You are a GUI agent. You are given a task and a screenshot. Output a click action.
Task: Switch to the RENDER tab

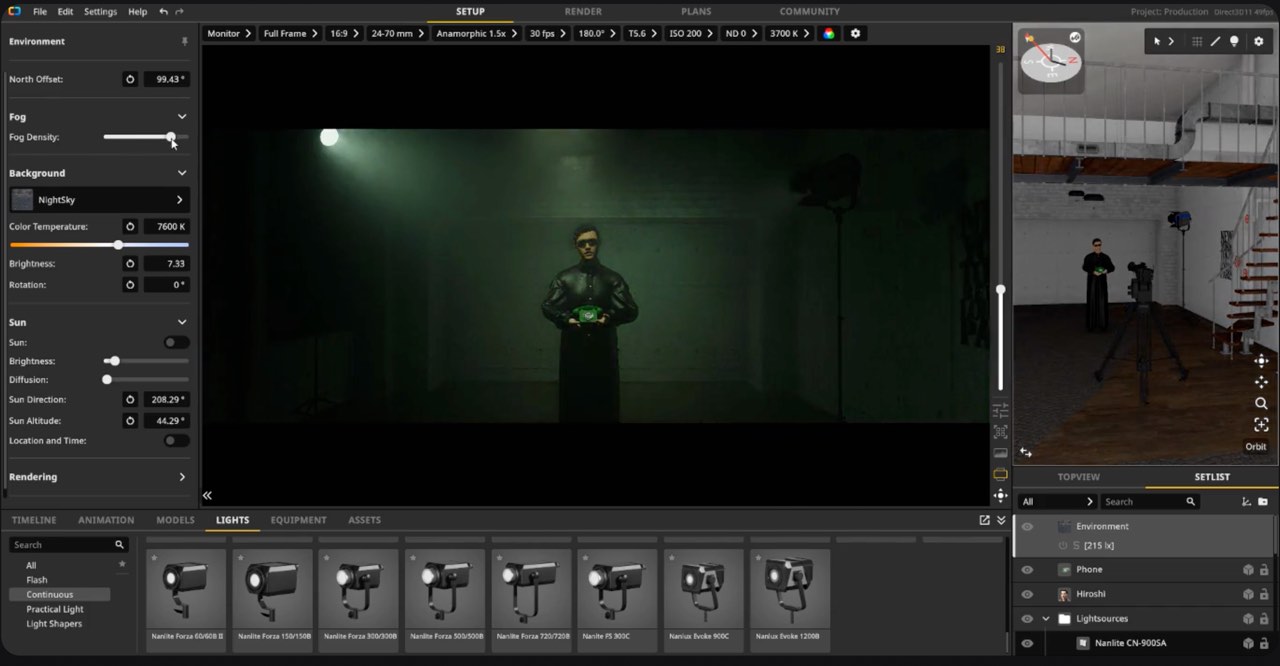click(583, 12)
